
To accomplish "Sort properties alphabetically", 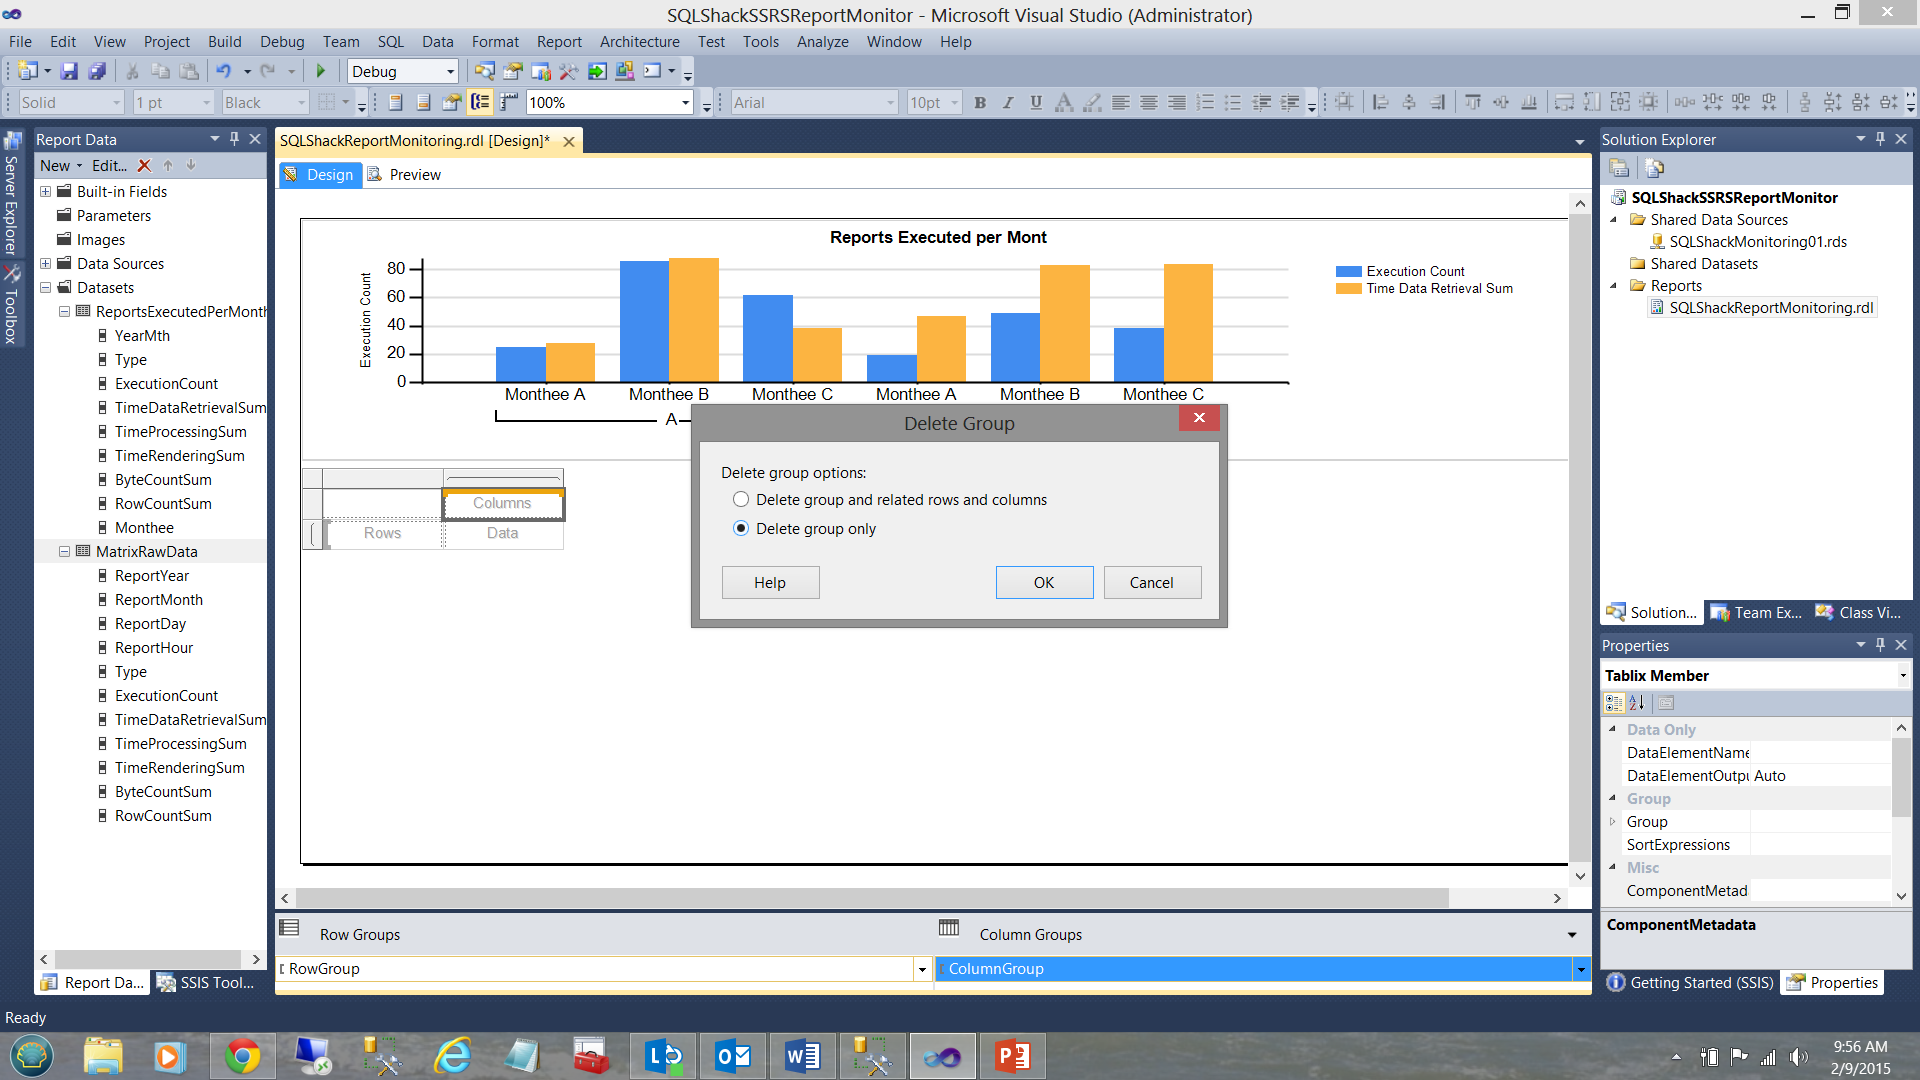I will pyautogui.click(x=1637, y=703).
